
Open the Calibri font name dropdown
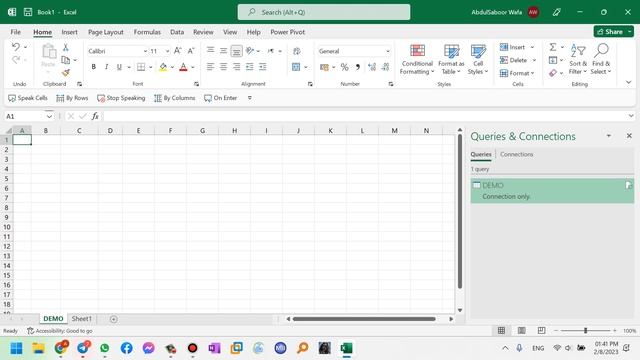(x=145, y=51)
